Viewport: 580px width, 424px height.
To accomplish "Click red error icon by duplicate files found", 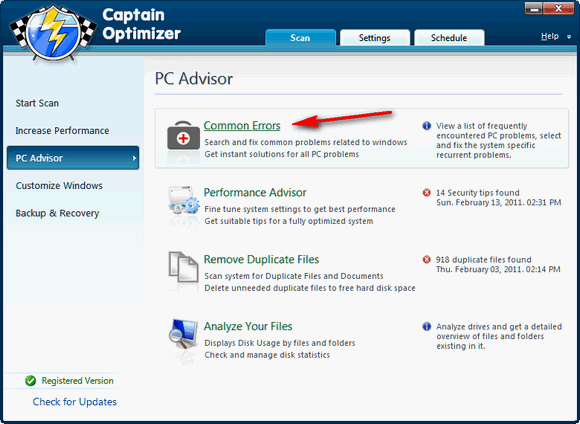I will 426,259.
